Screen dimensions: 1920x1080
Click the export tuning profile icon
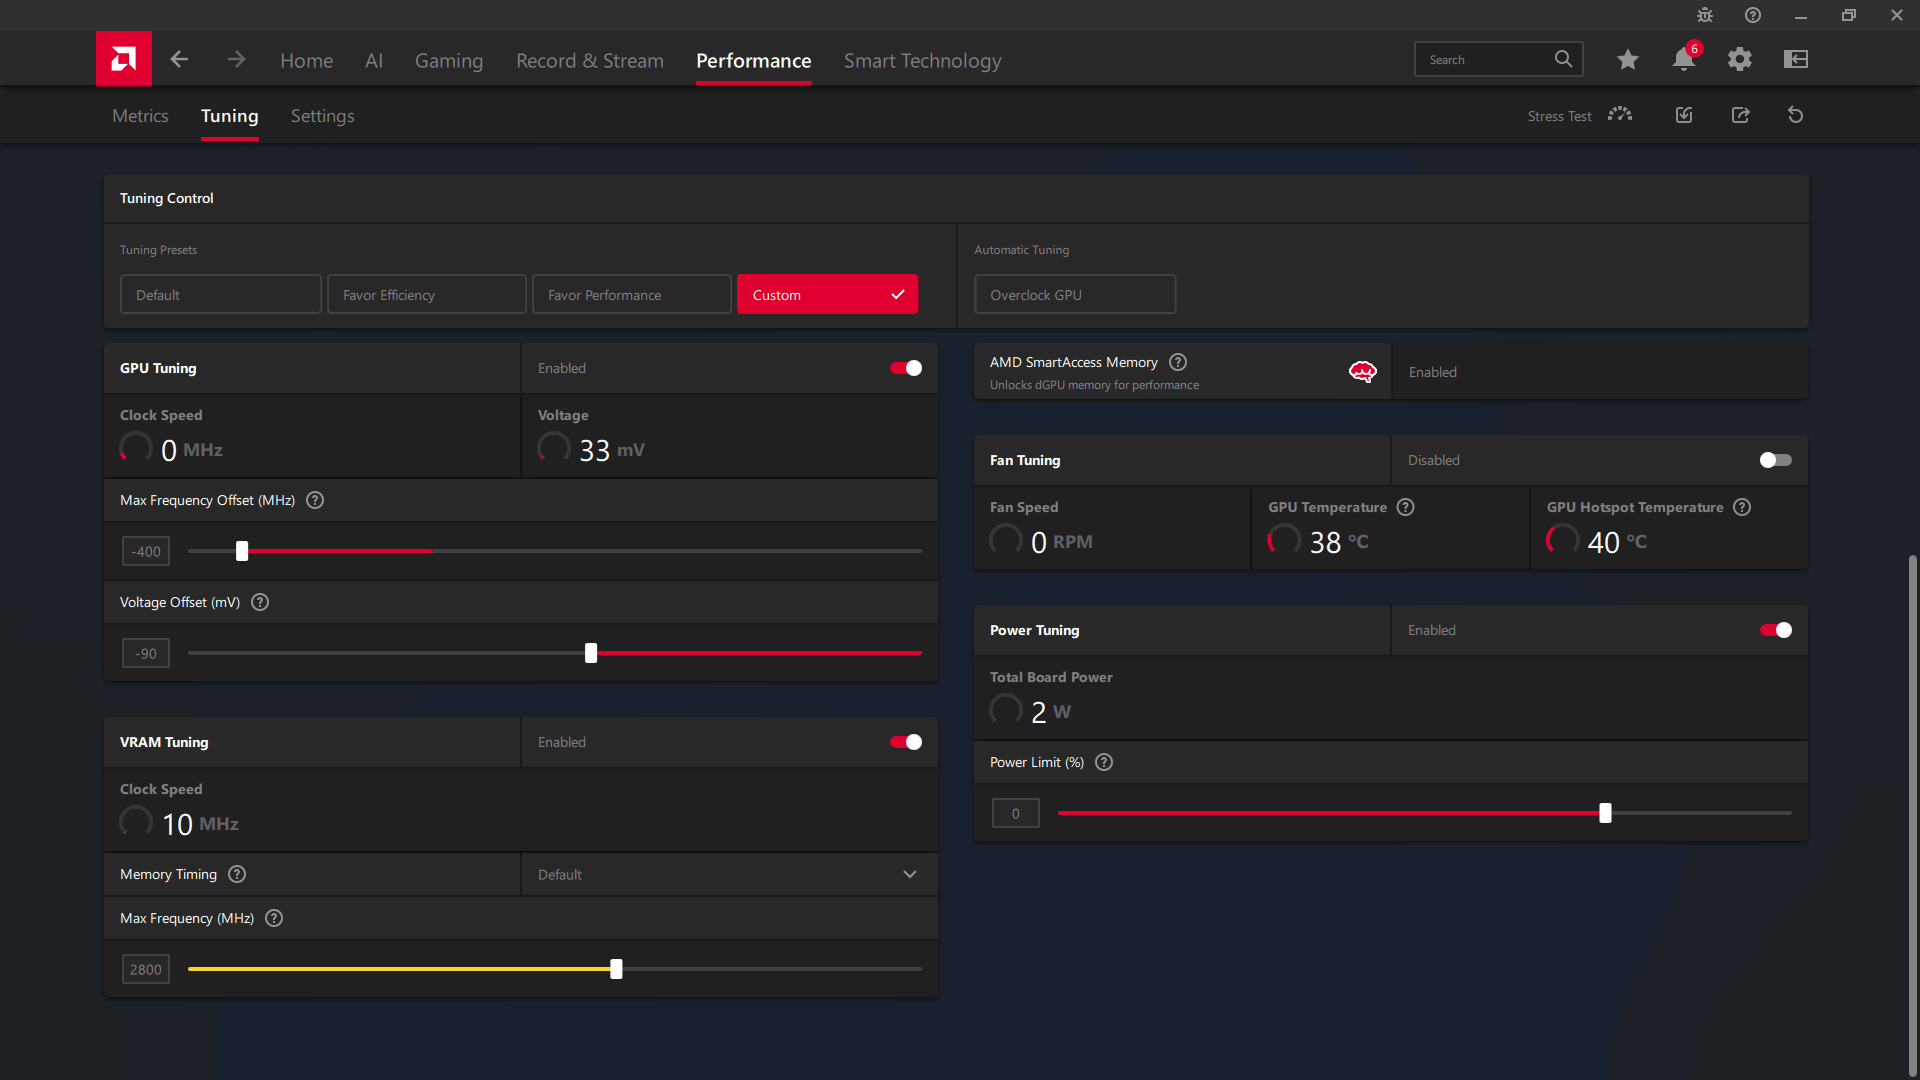point(1741,115)
